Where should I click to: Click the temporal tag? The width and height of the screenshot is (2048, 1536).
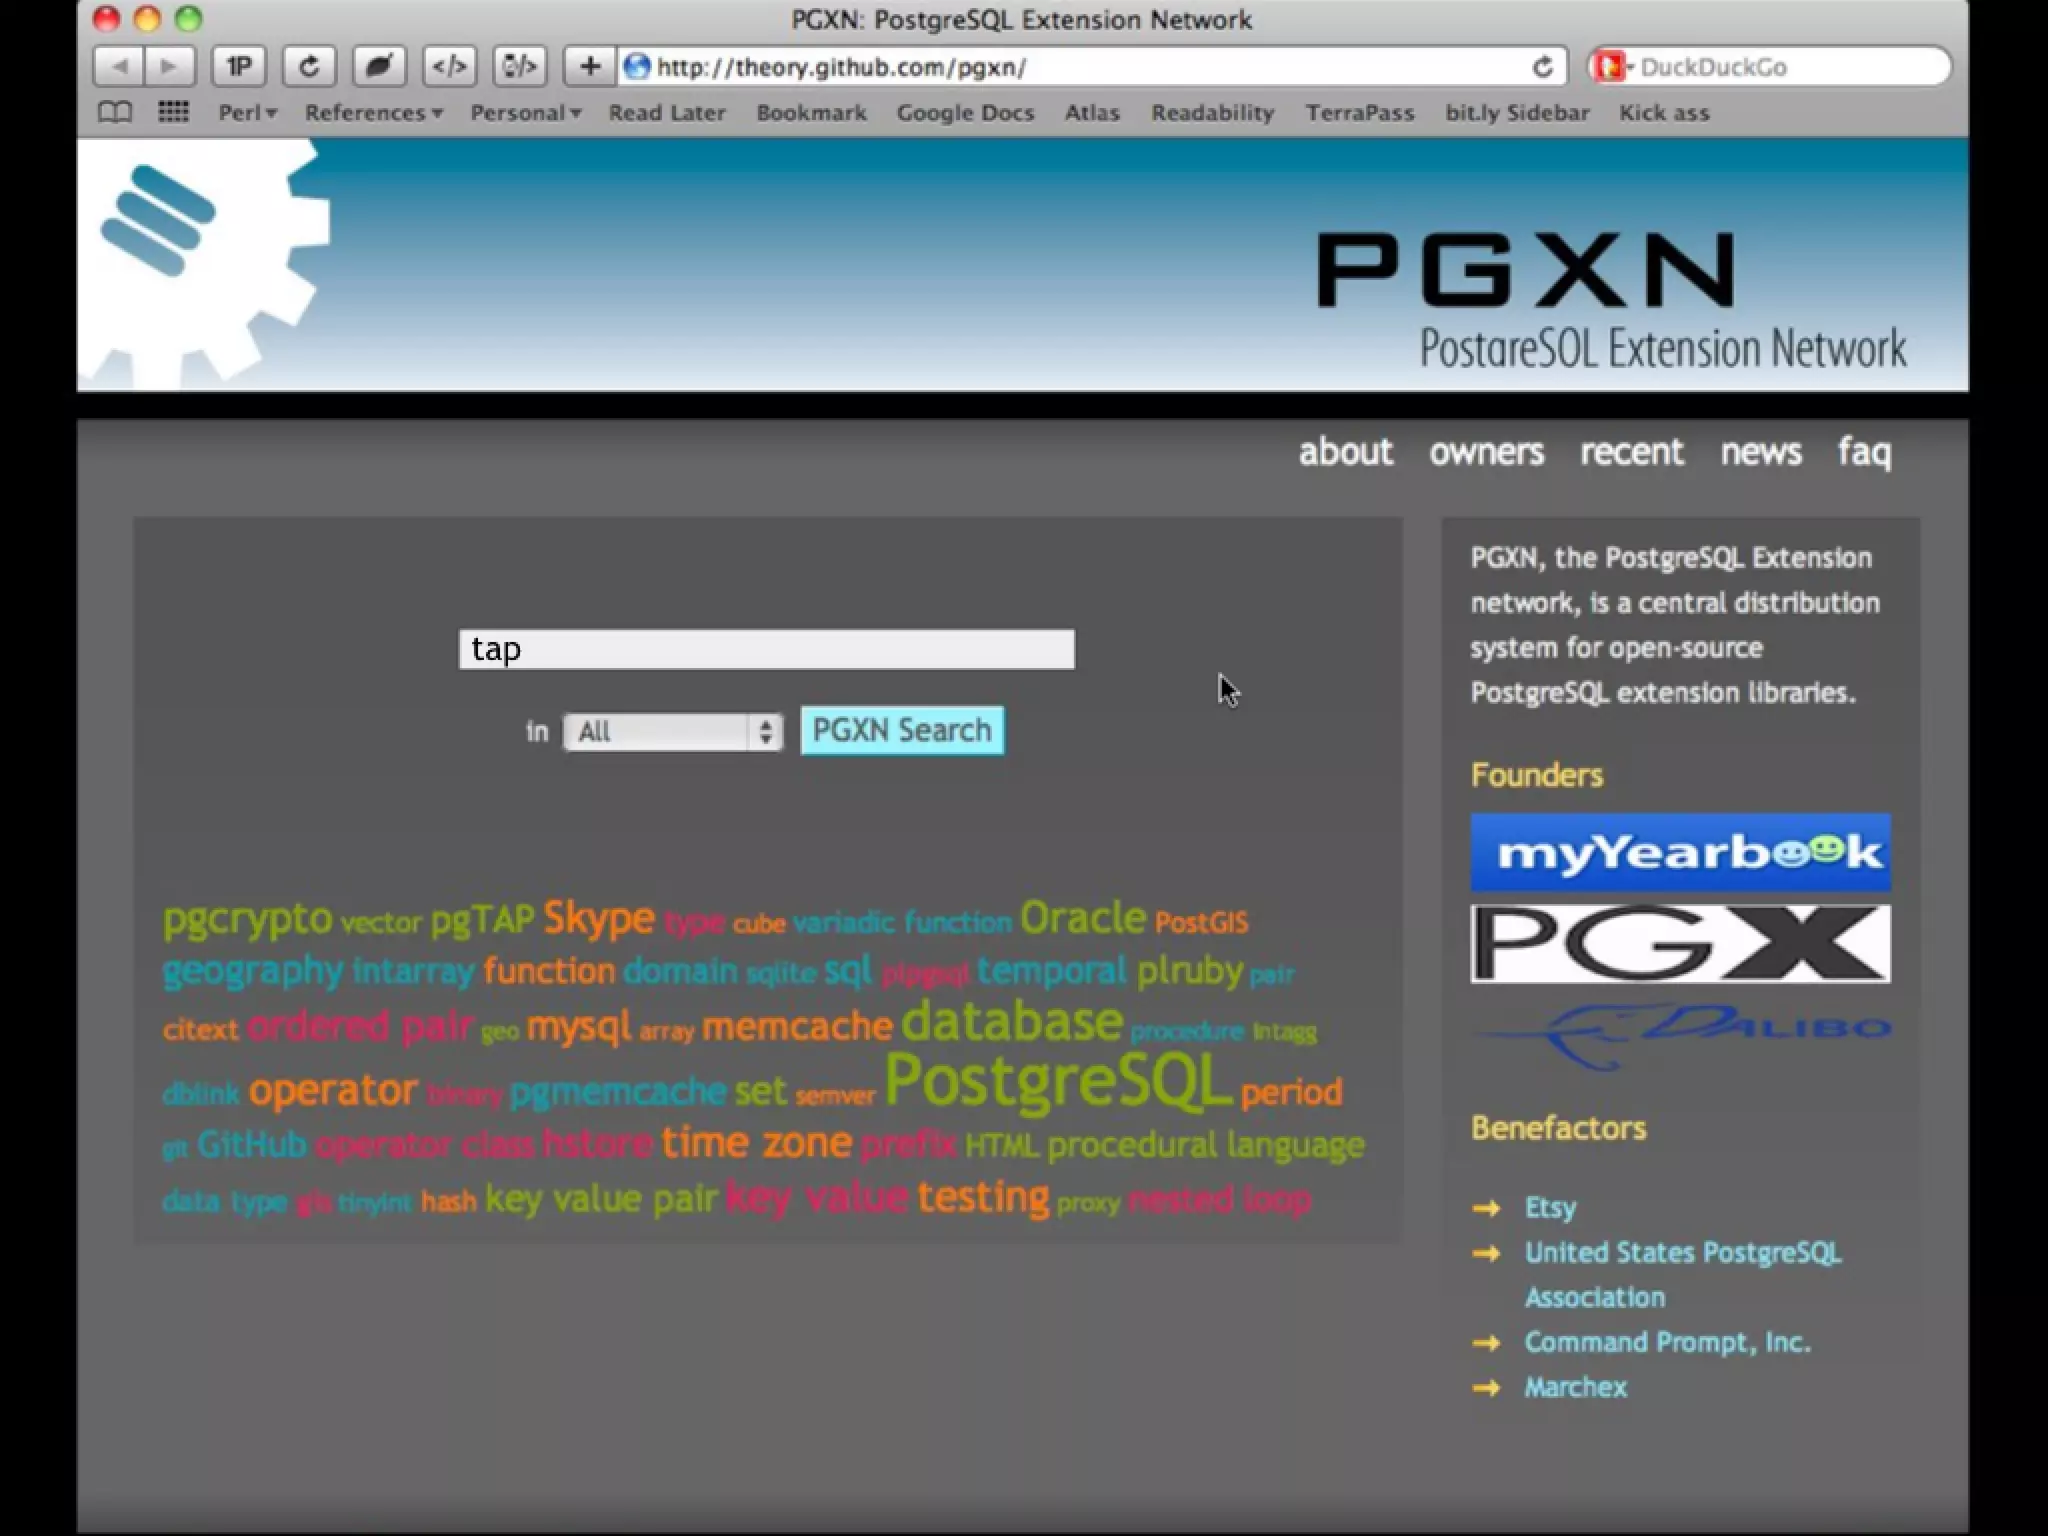pos(1051,970)
